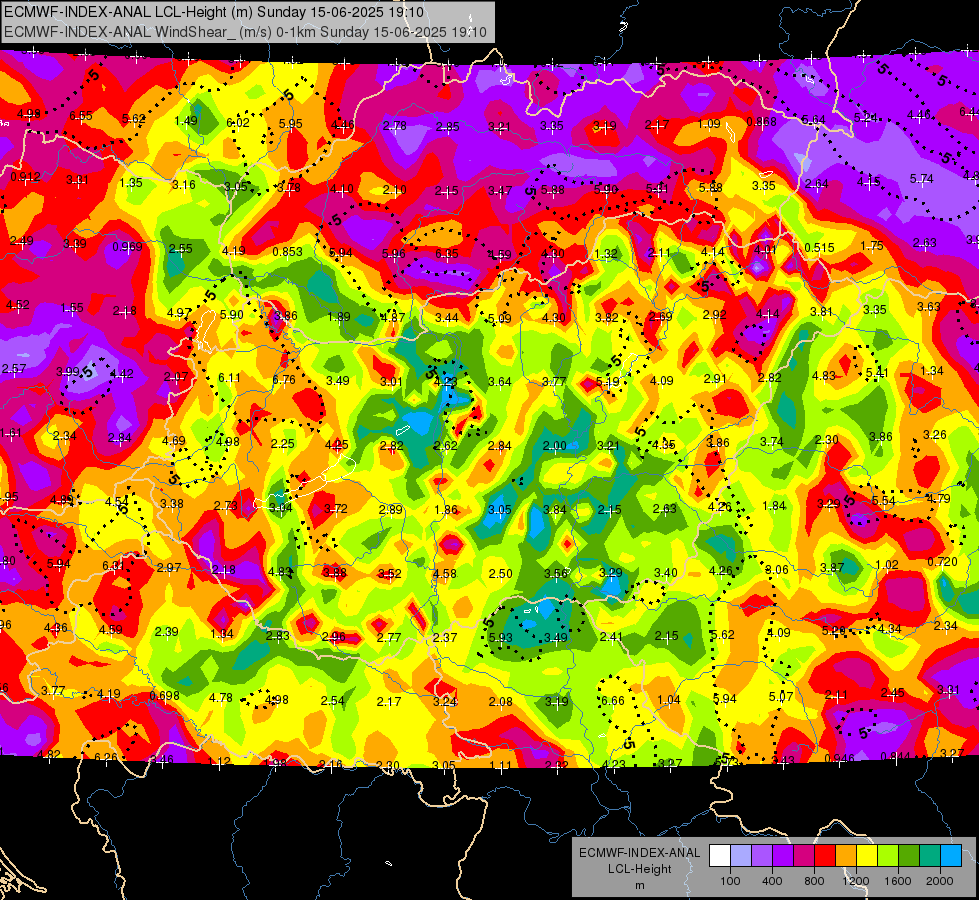Click the medium purple legend swatch
This screenshot has height=900, width=979.
[x=762, y=856]
